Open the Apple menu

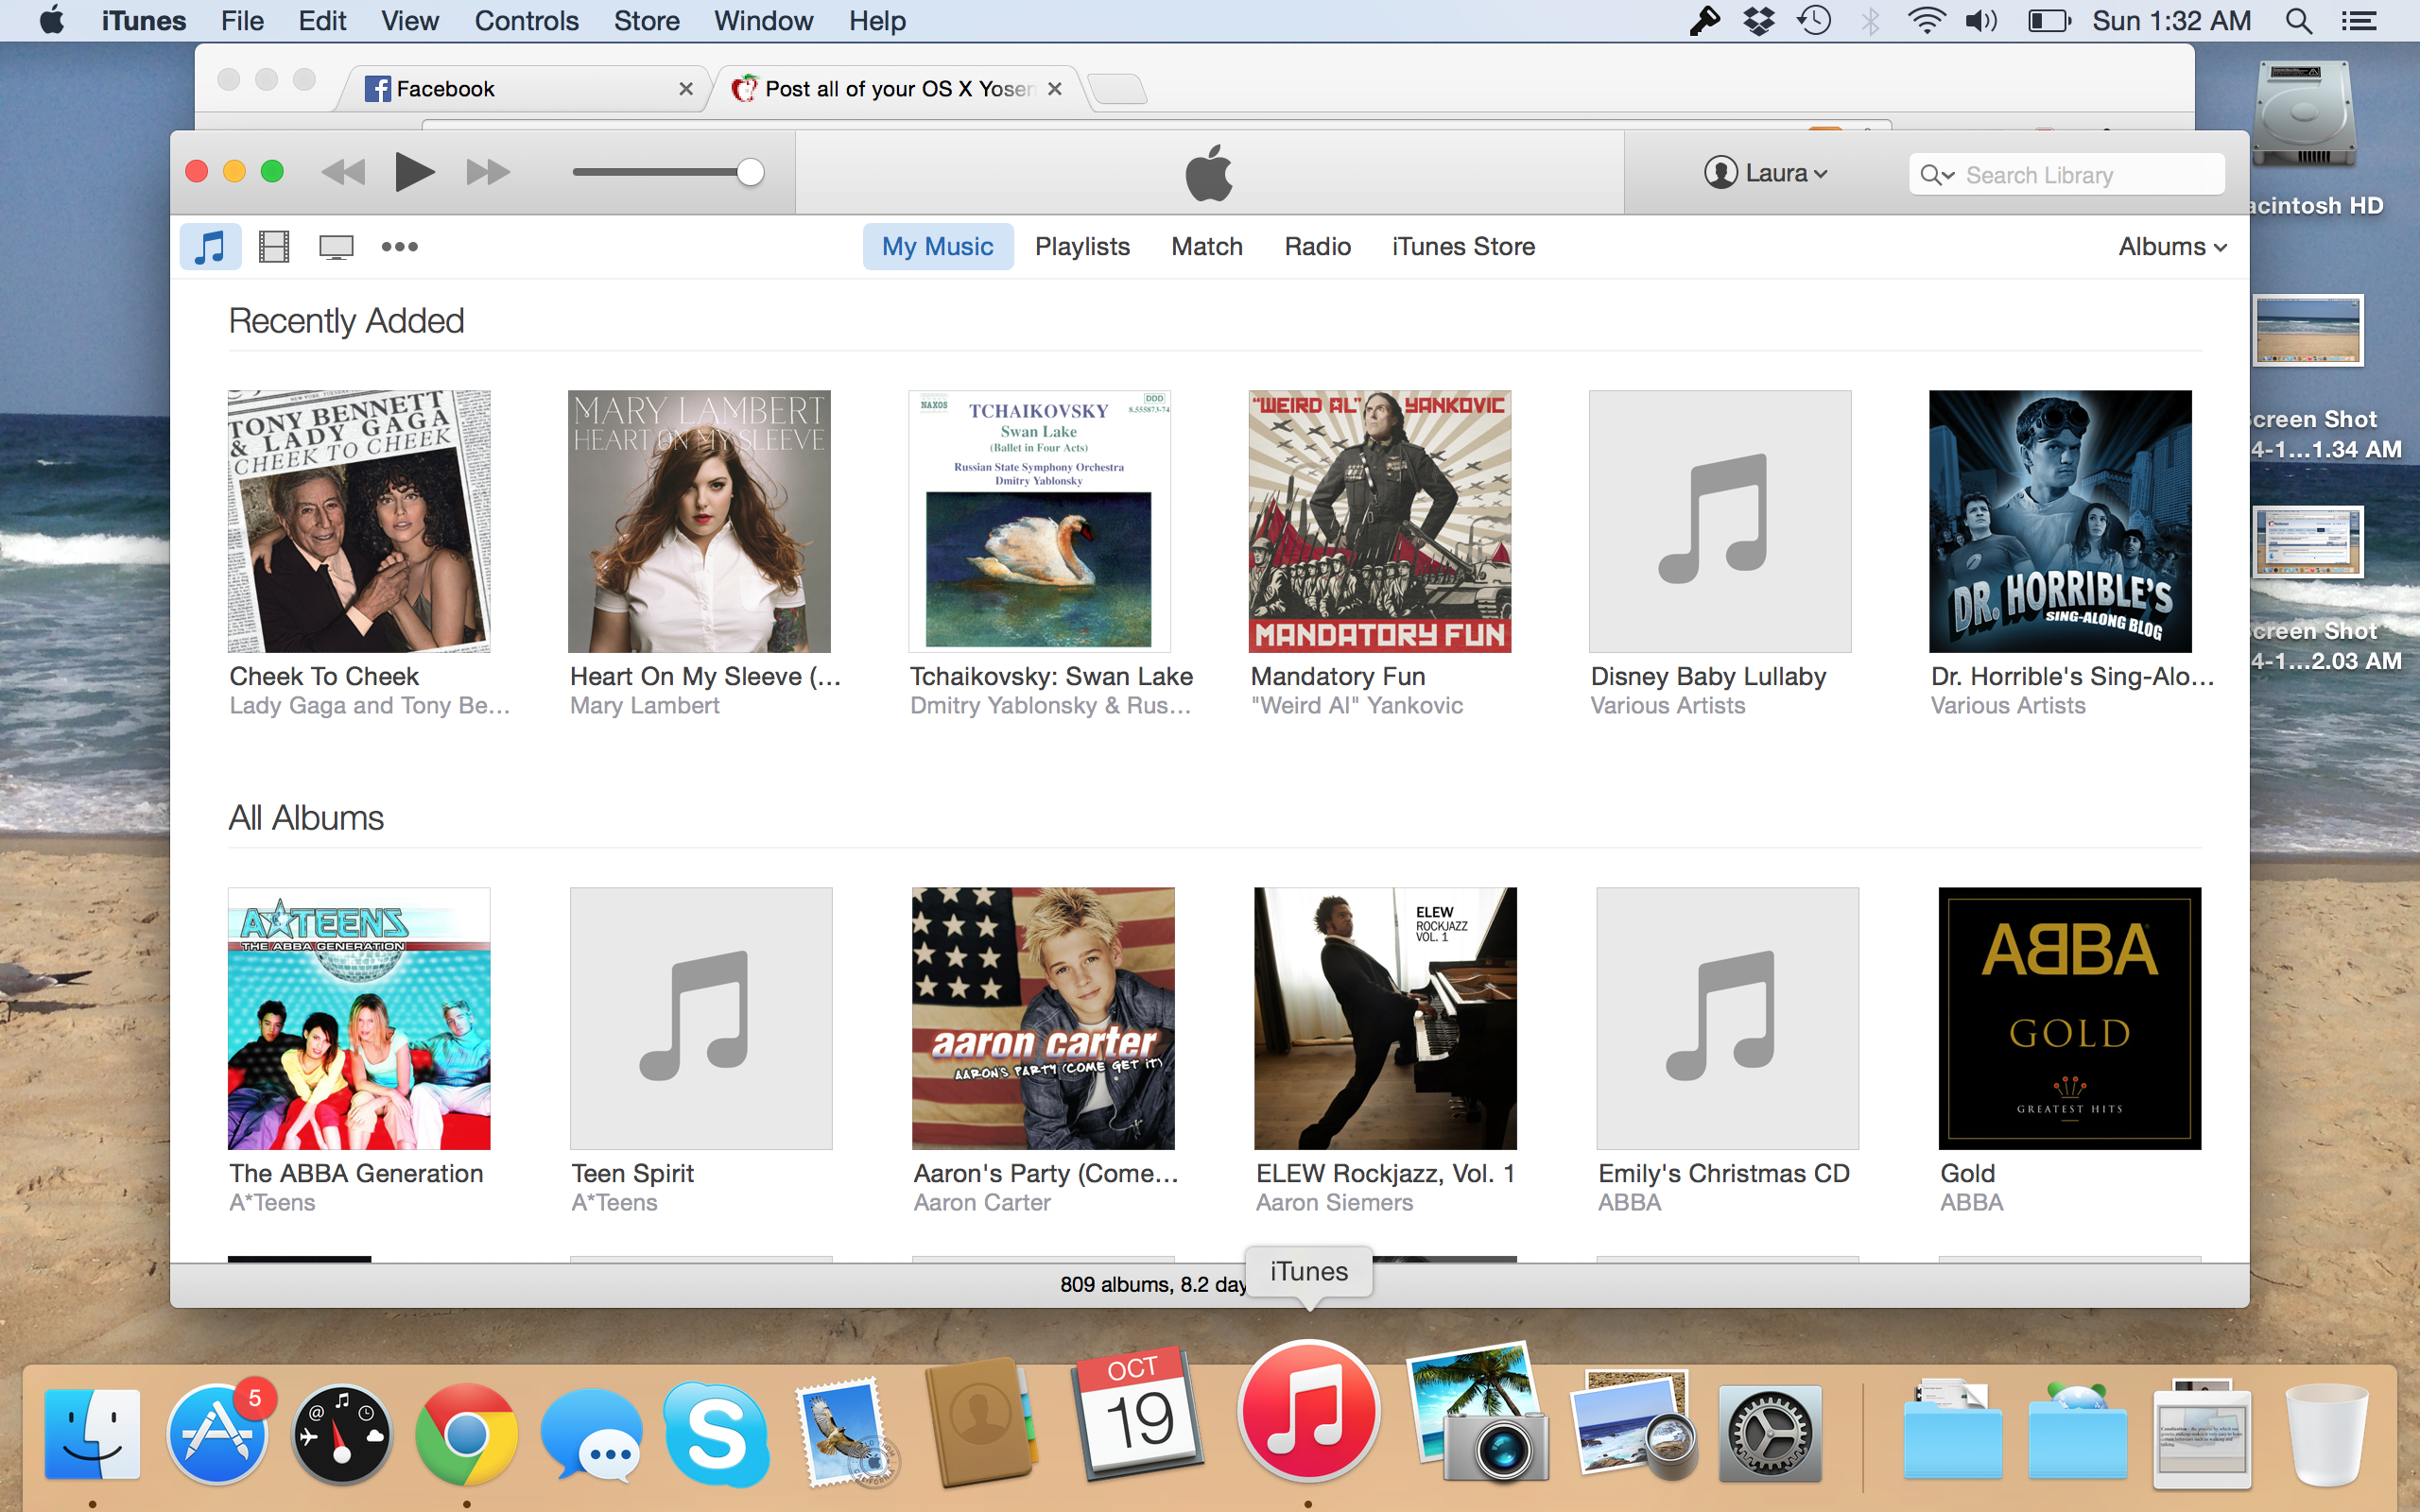52,20
